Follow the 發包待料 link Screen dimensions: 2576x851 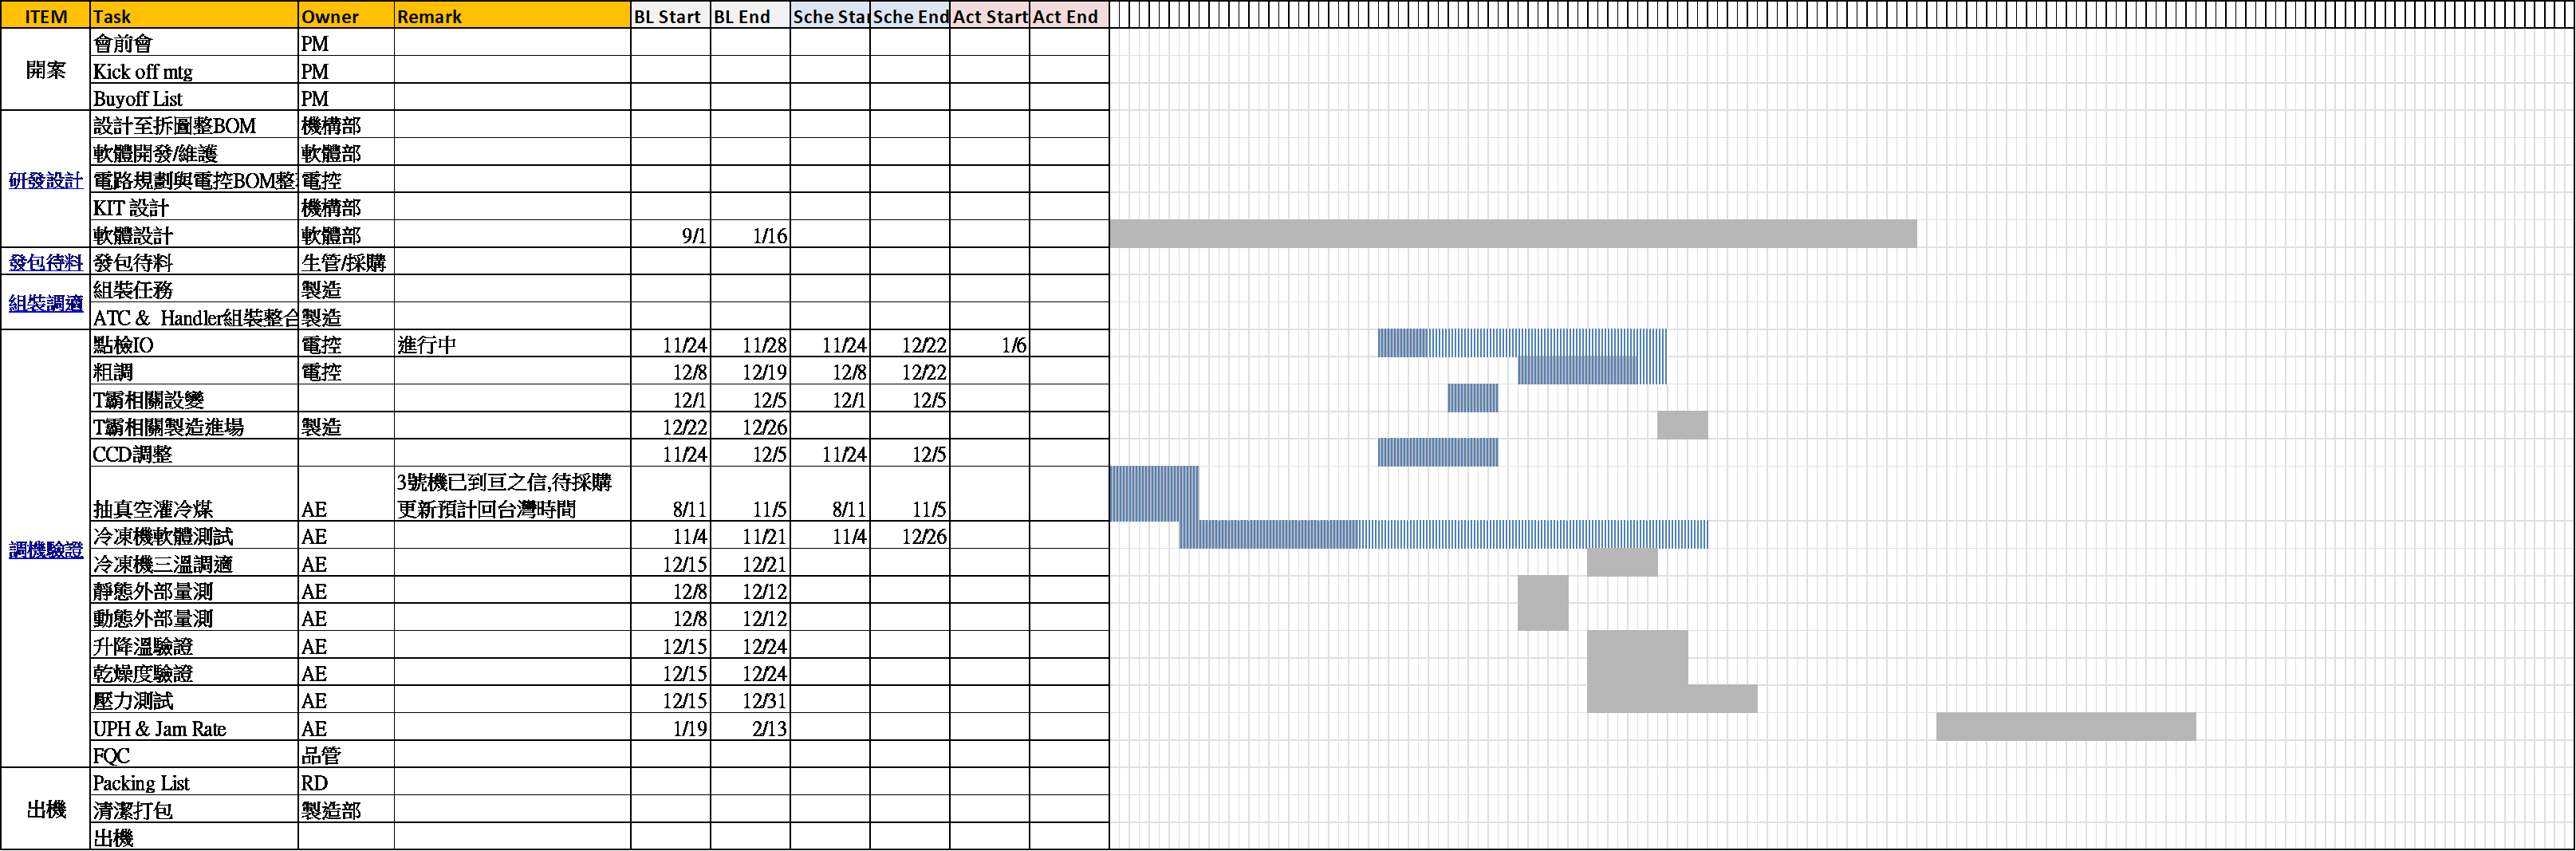(46, 263)
